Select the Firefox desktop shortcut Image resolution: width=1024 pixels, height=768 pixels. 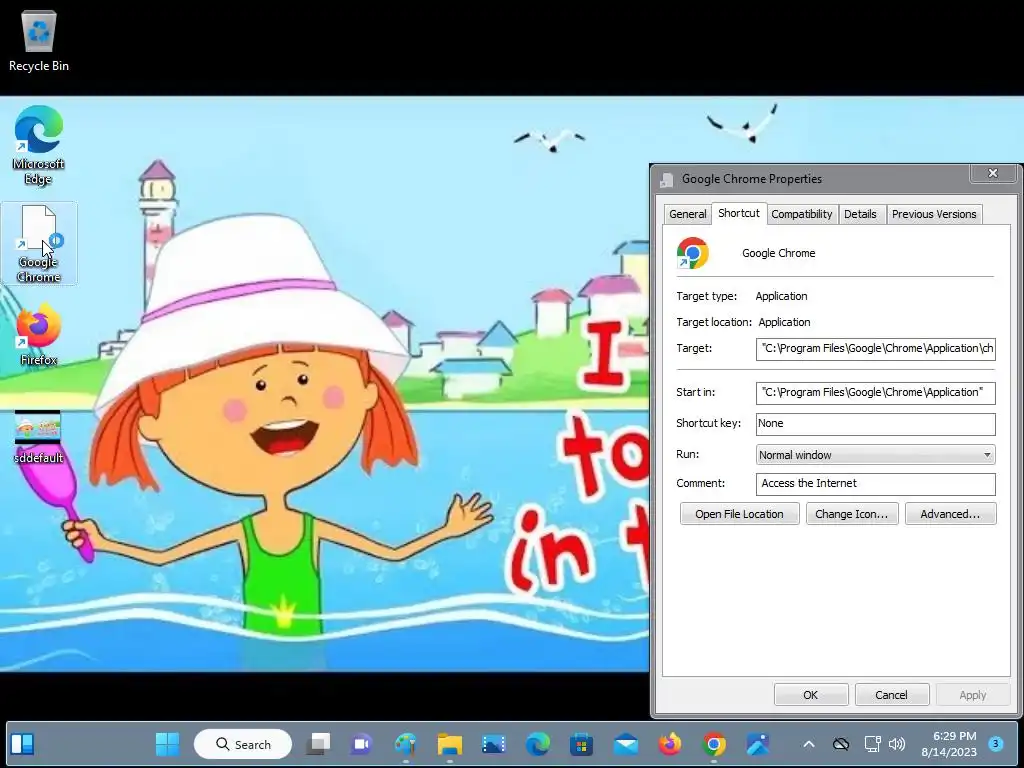tap(39, 334)
